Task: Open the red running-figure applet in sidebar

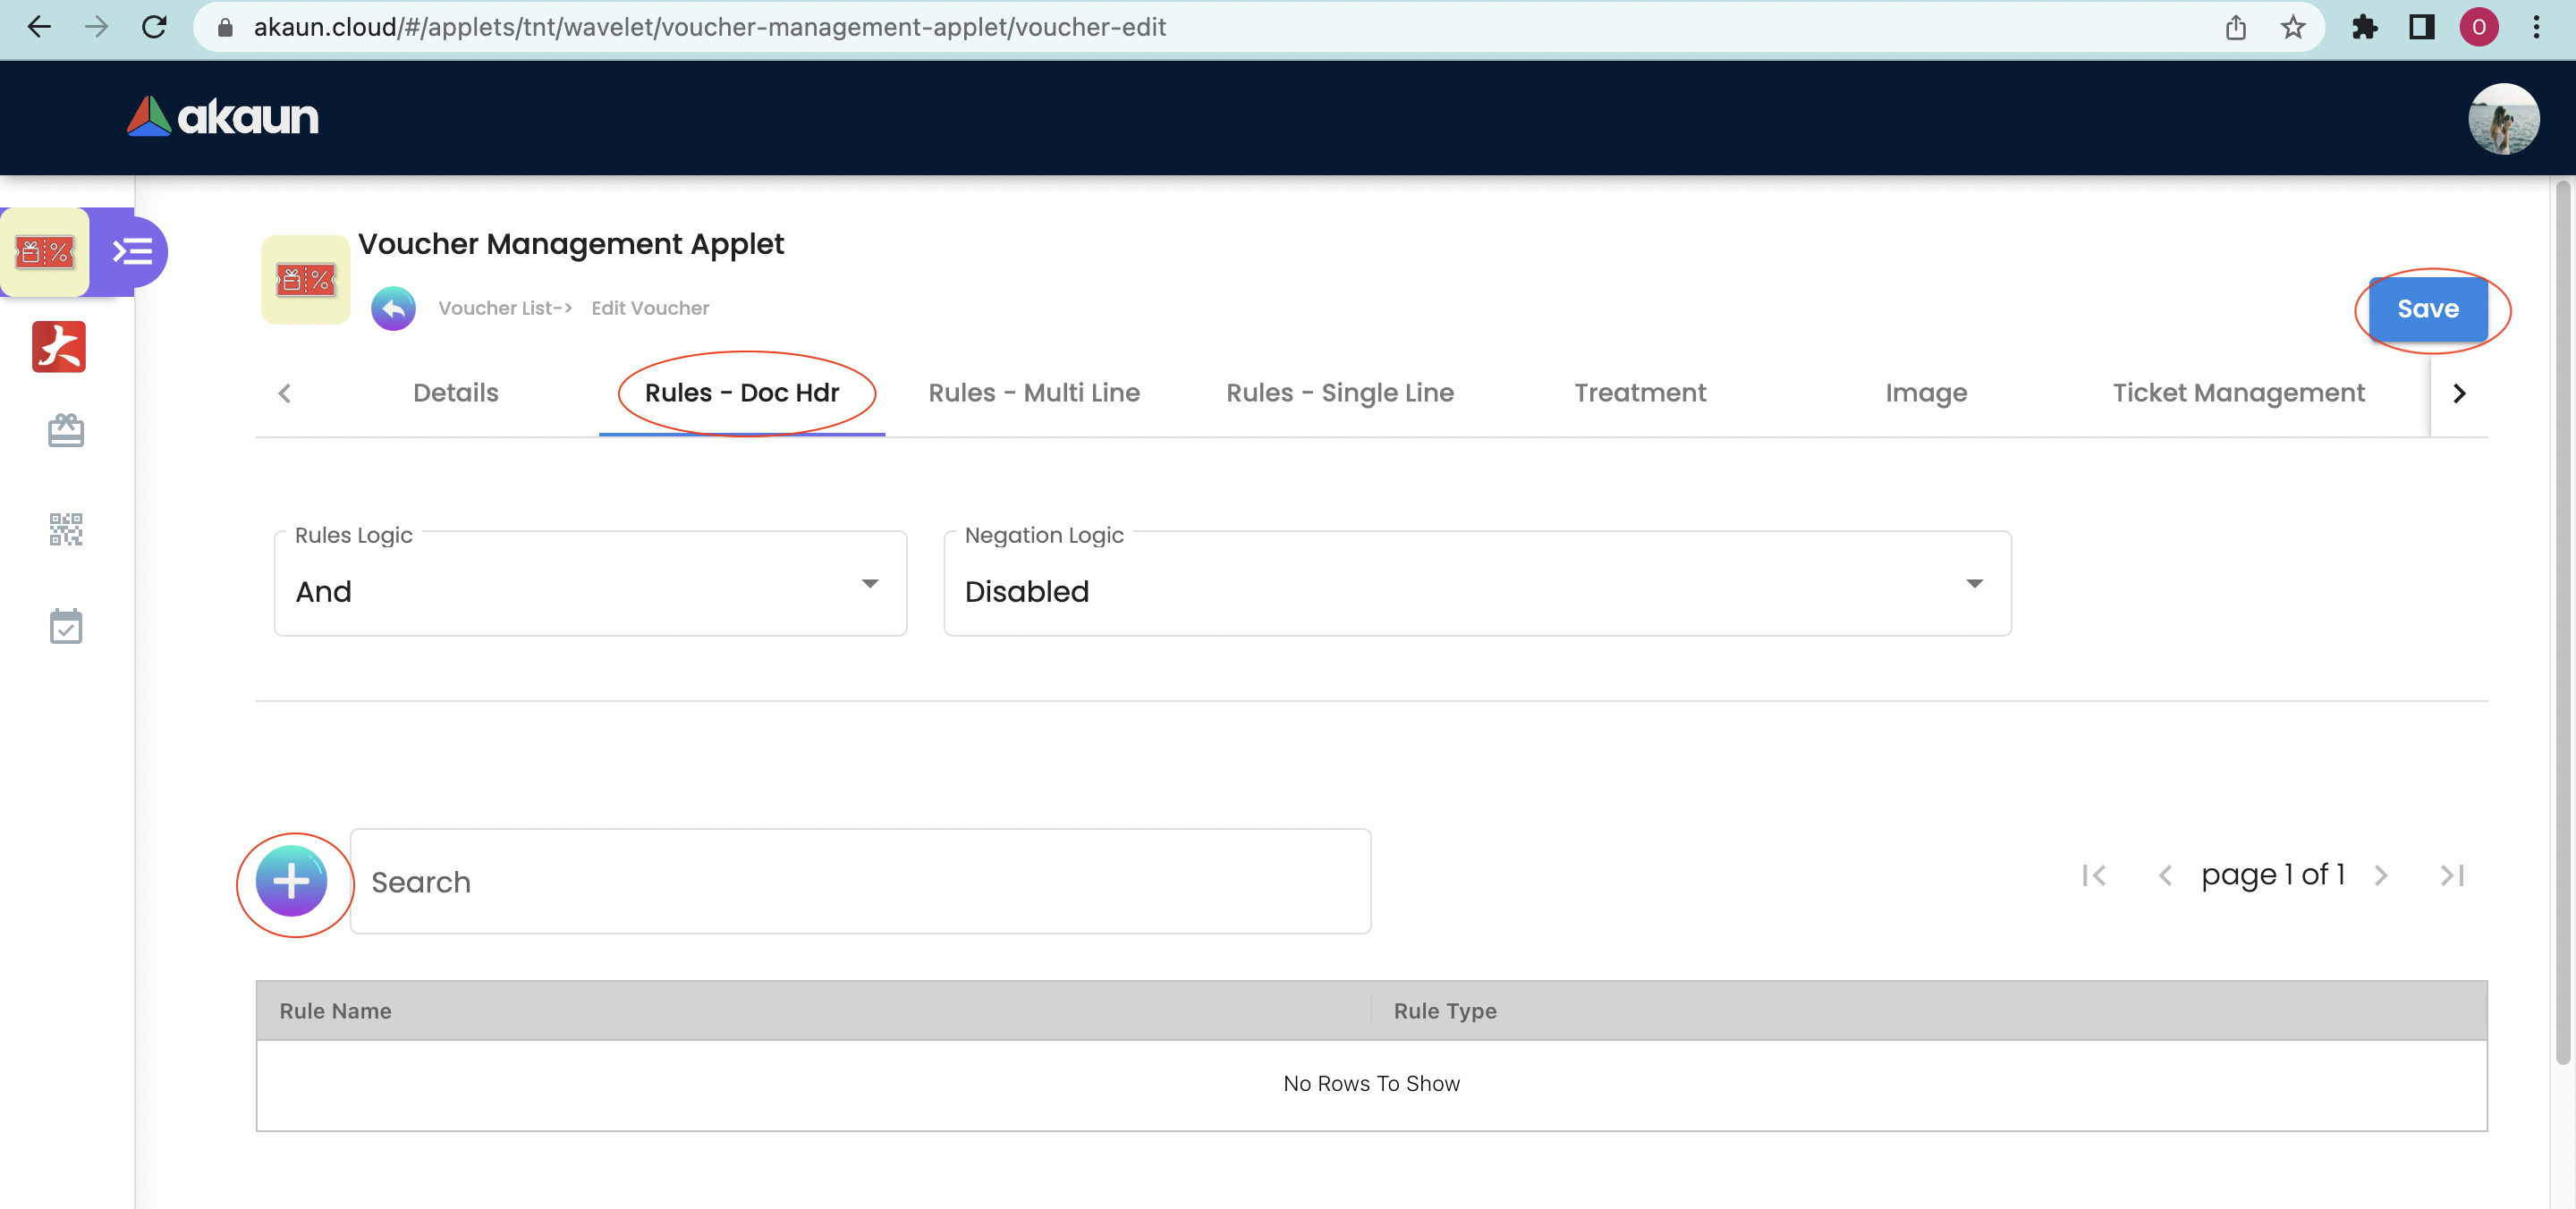Action: tap(59, 346)
